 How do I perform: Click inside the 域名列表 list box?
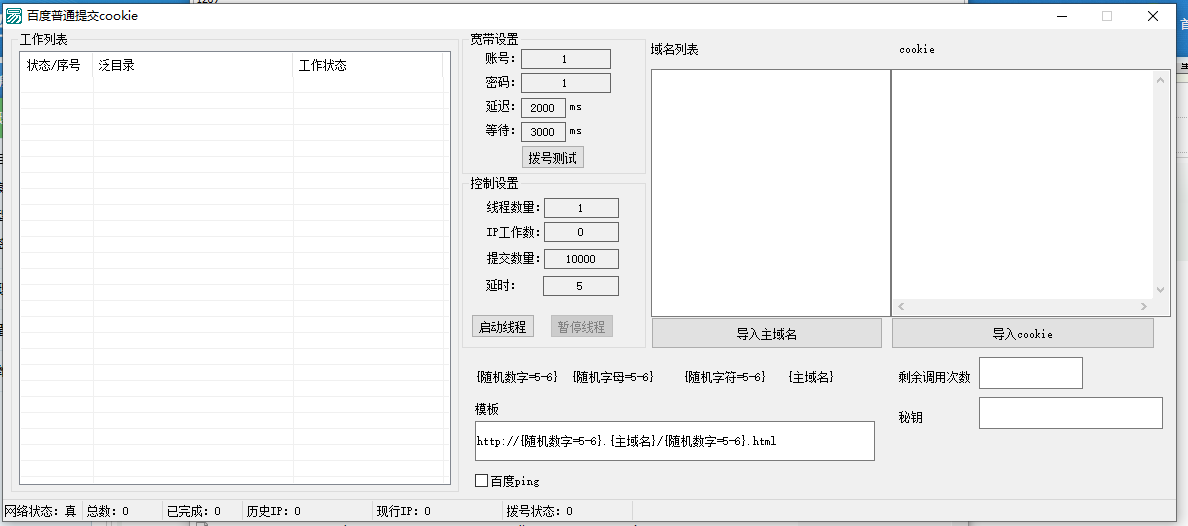click(x=771, y=193)
